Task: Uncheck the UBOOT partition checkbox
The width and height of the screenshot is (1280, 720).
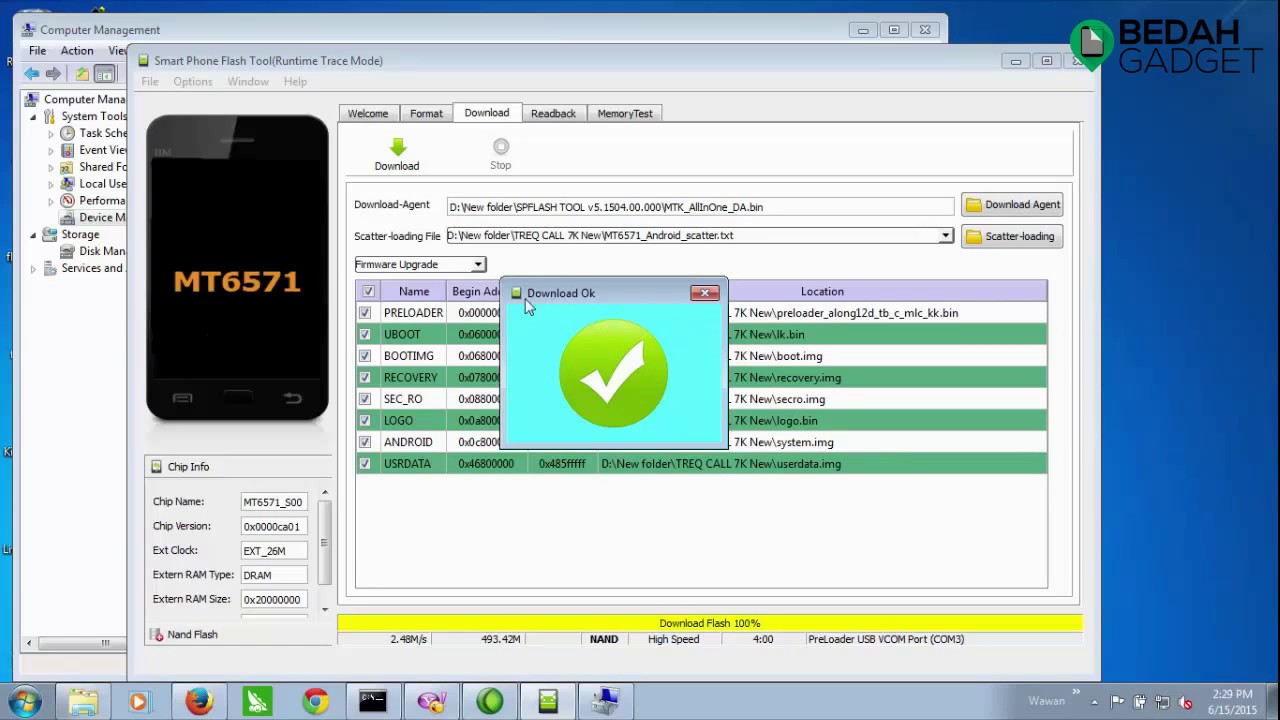Action: click(x=365, y=334)
